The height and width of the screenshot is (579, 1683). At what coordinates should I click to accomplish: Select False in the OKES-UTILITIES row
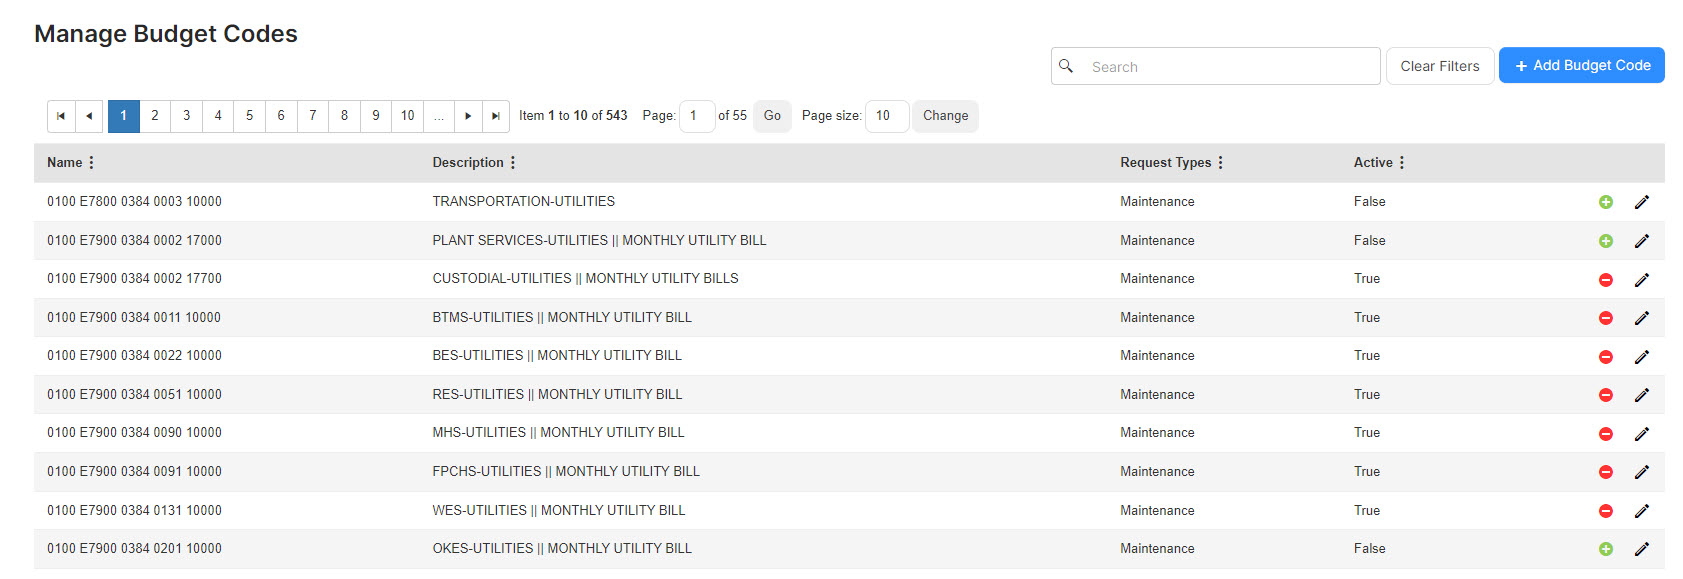click(1370, 549)
